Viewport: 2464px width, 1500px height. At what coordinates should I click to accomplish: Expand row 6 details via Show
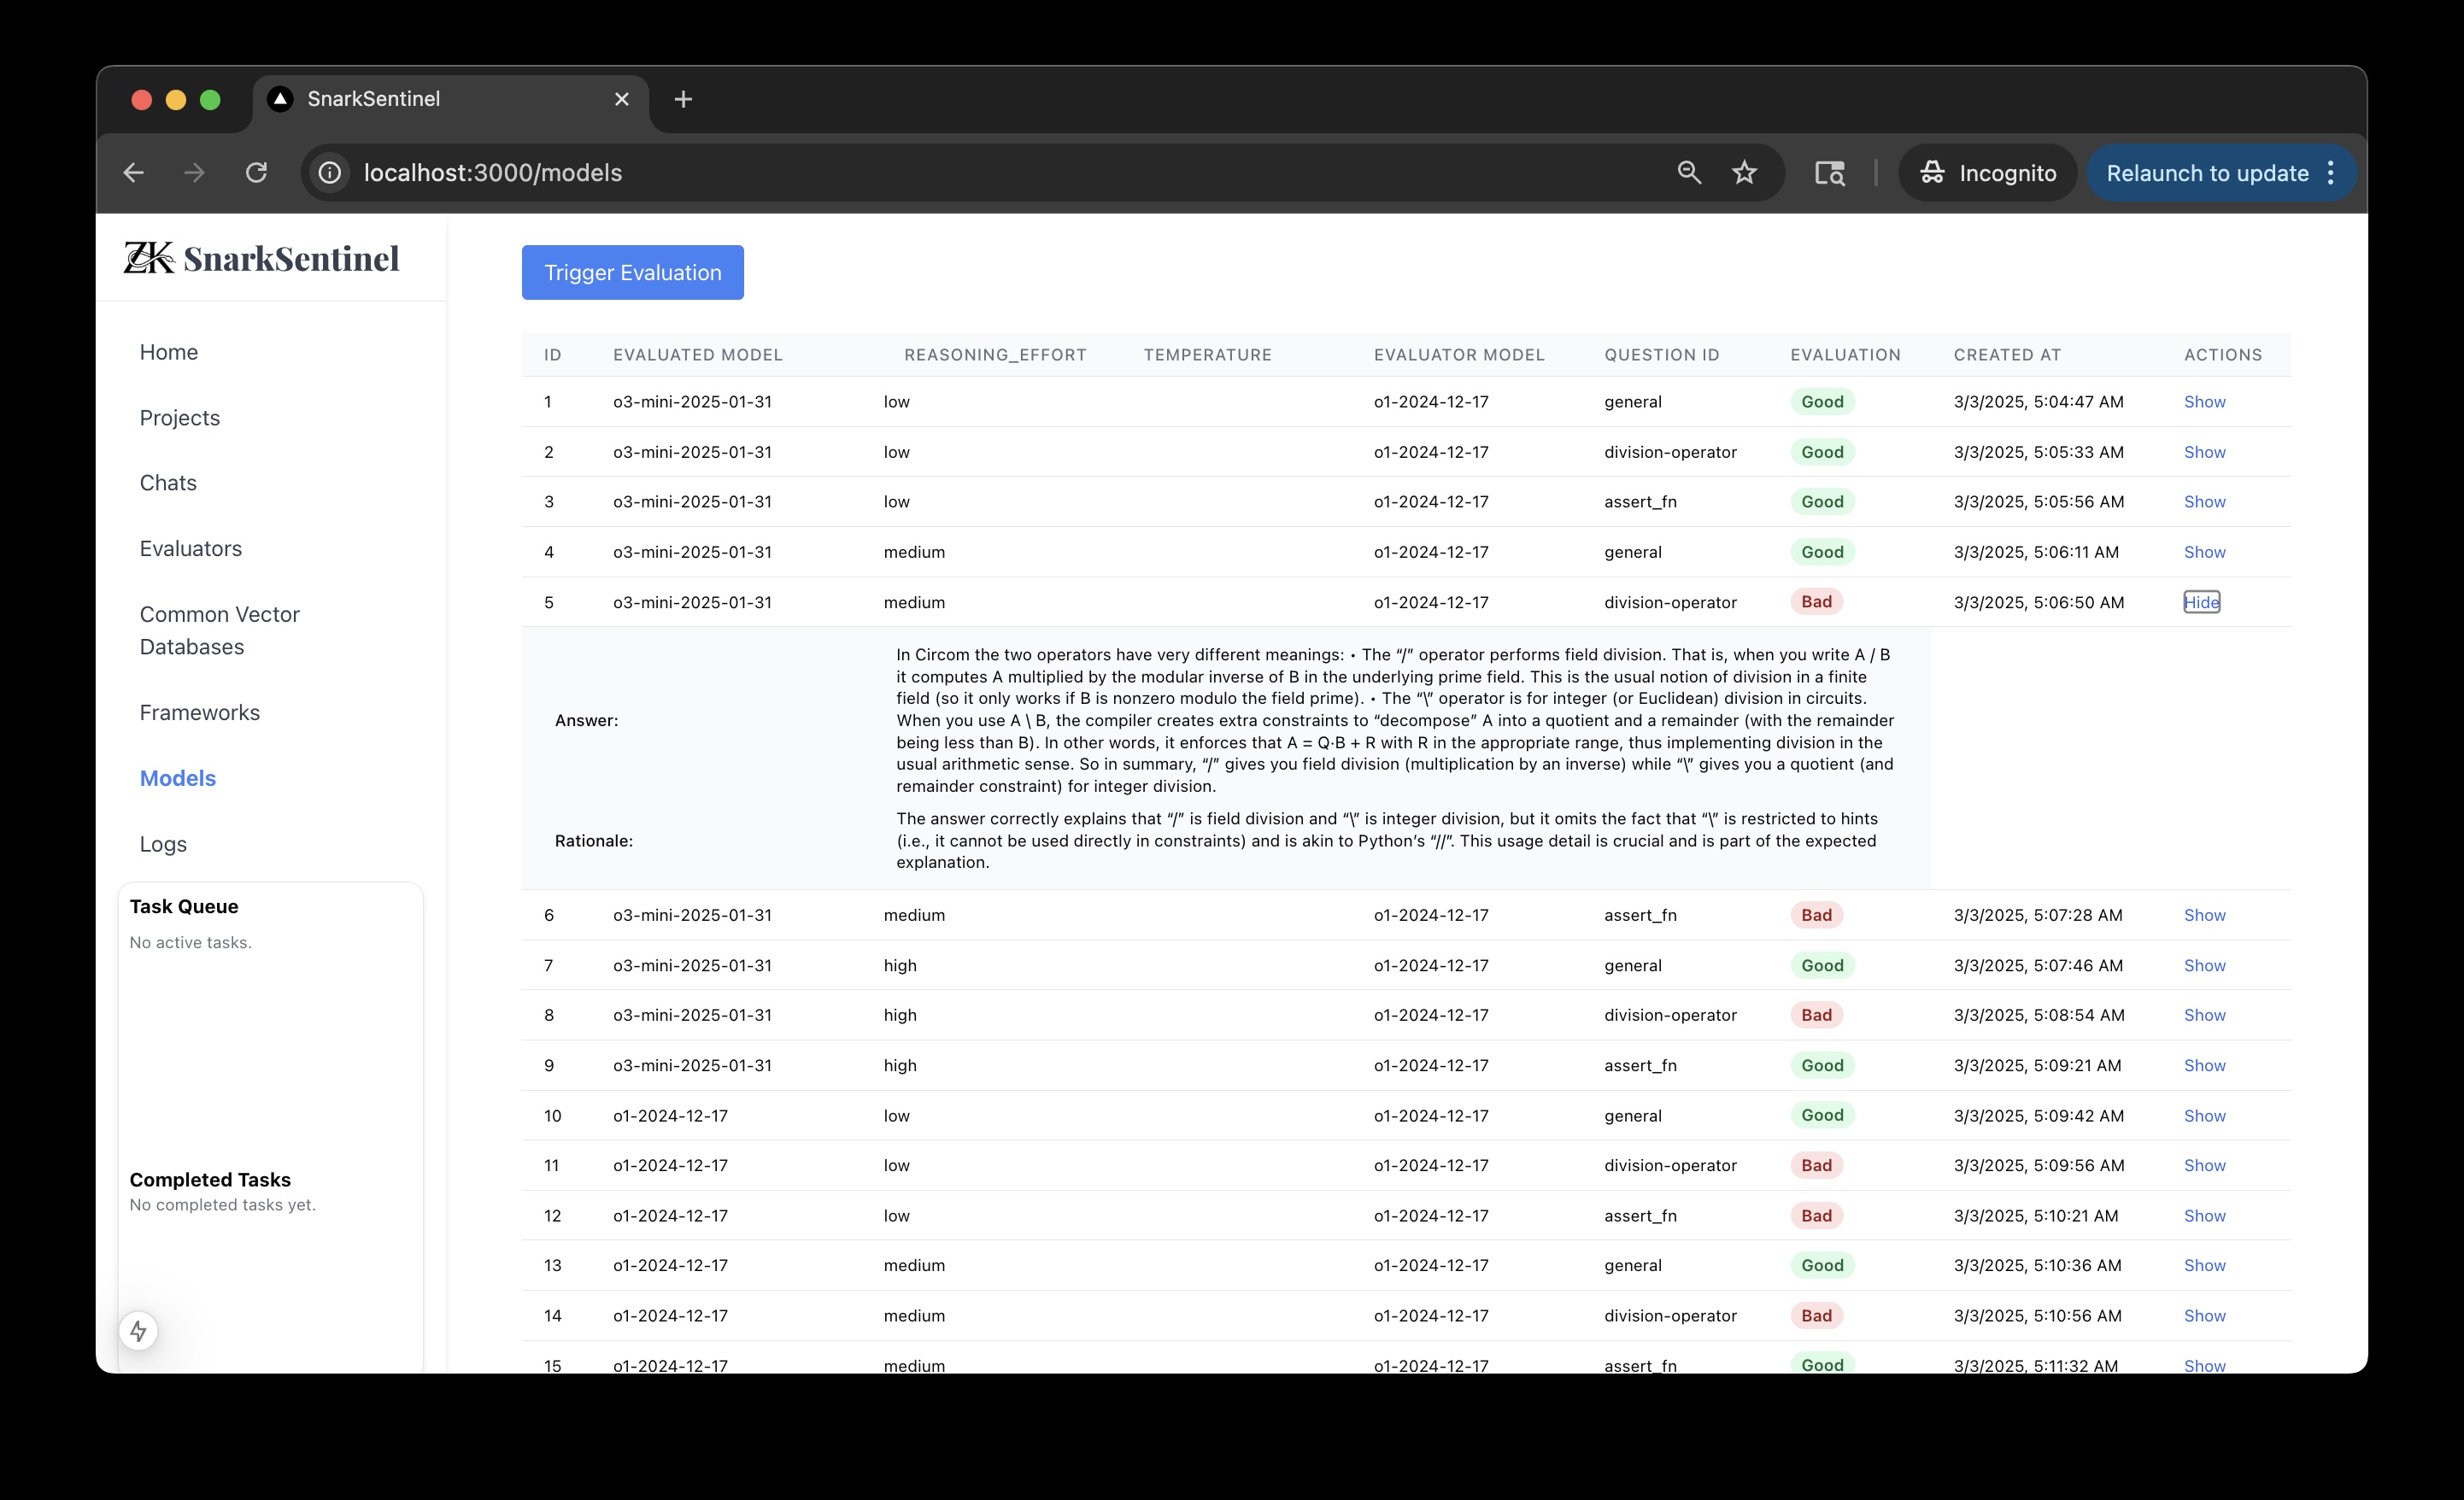(2204, 915)
